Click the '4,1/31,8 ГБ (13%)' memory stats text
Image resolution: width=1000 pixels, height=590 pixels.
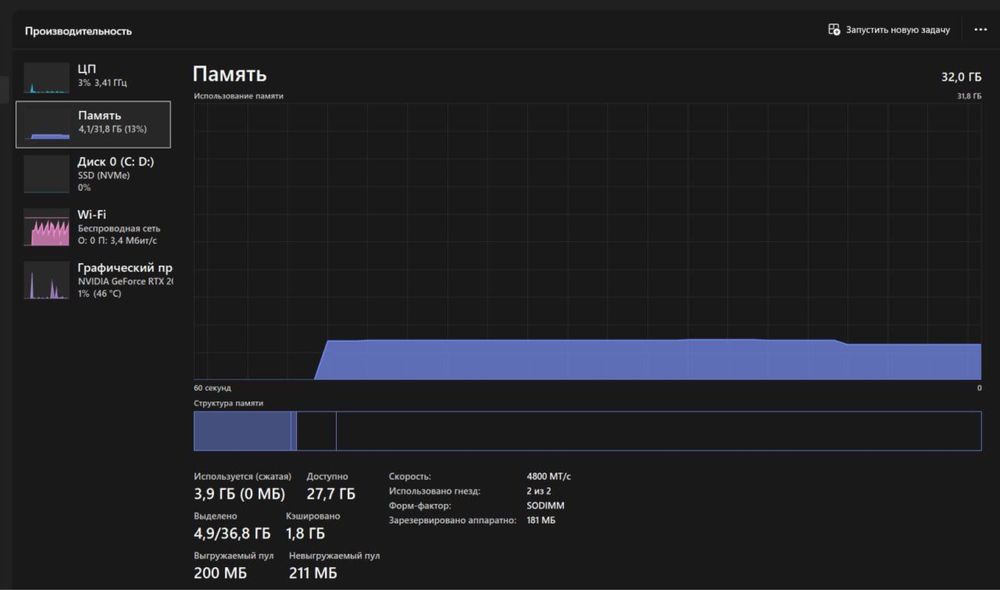(112, 129)
